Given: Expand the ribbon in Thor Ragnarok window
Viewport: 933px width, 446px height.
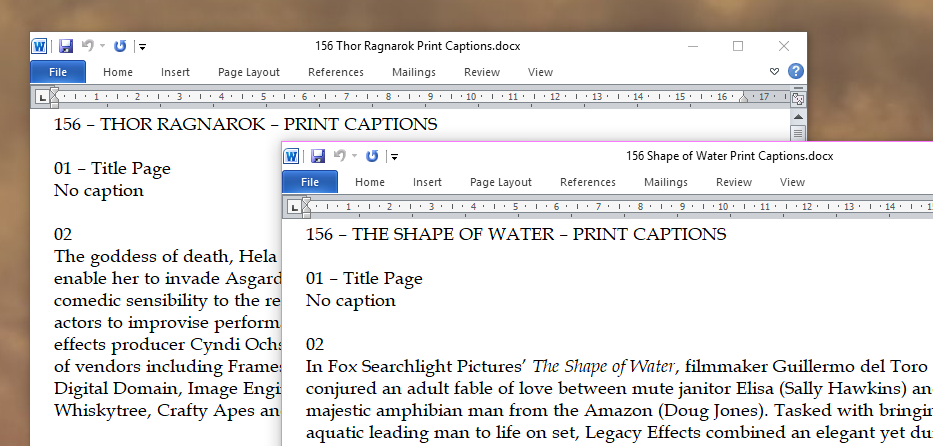Looking at the screenshot, I should click(774, 72).
